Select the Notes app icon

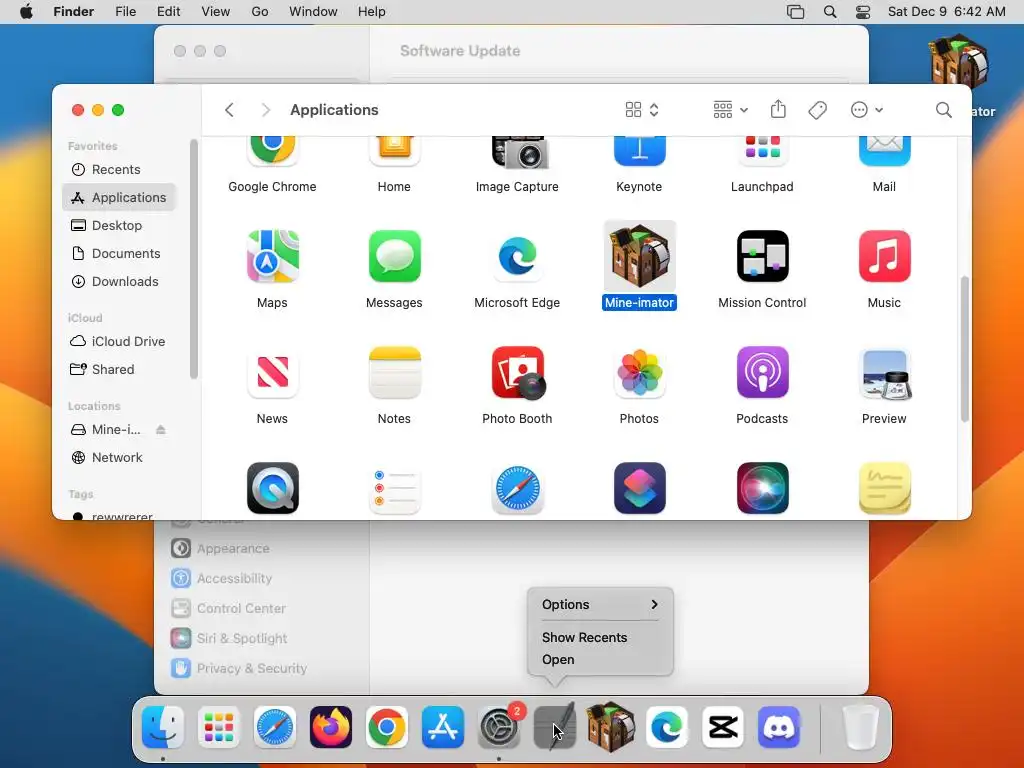tap(394, 372)
